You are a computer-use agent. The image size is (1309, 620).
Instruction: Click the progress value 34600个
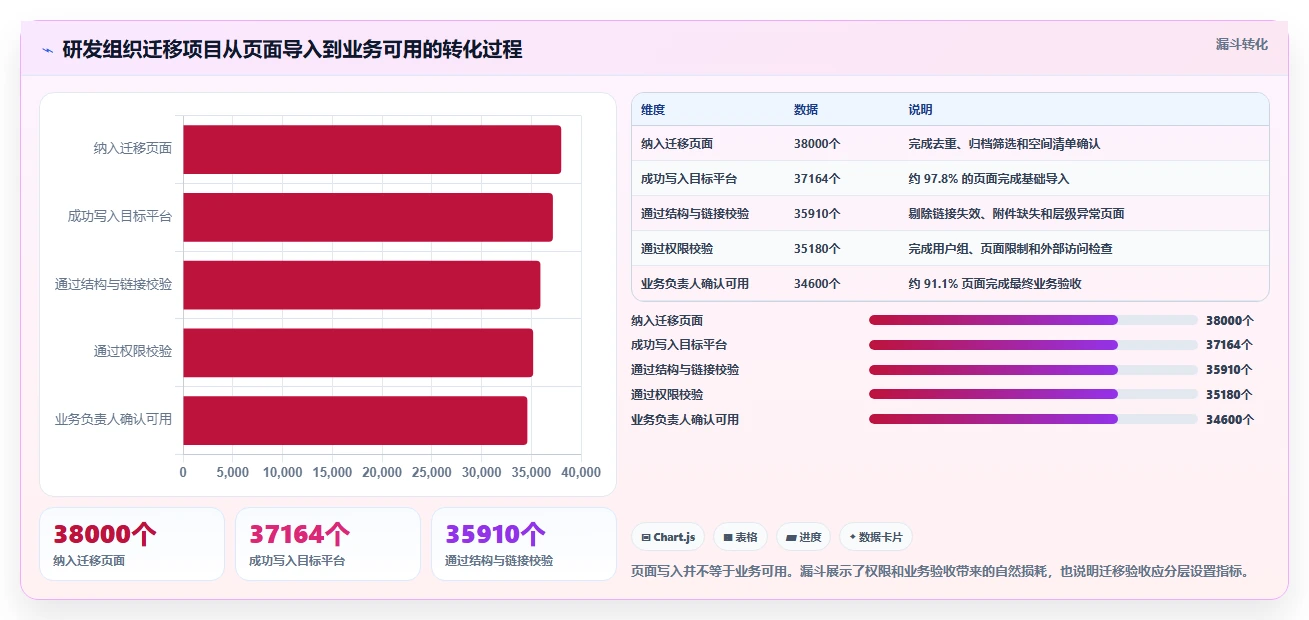(1230, 419)
